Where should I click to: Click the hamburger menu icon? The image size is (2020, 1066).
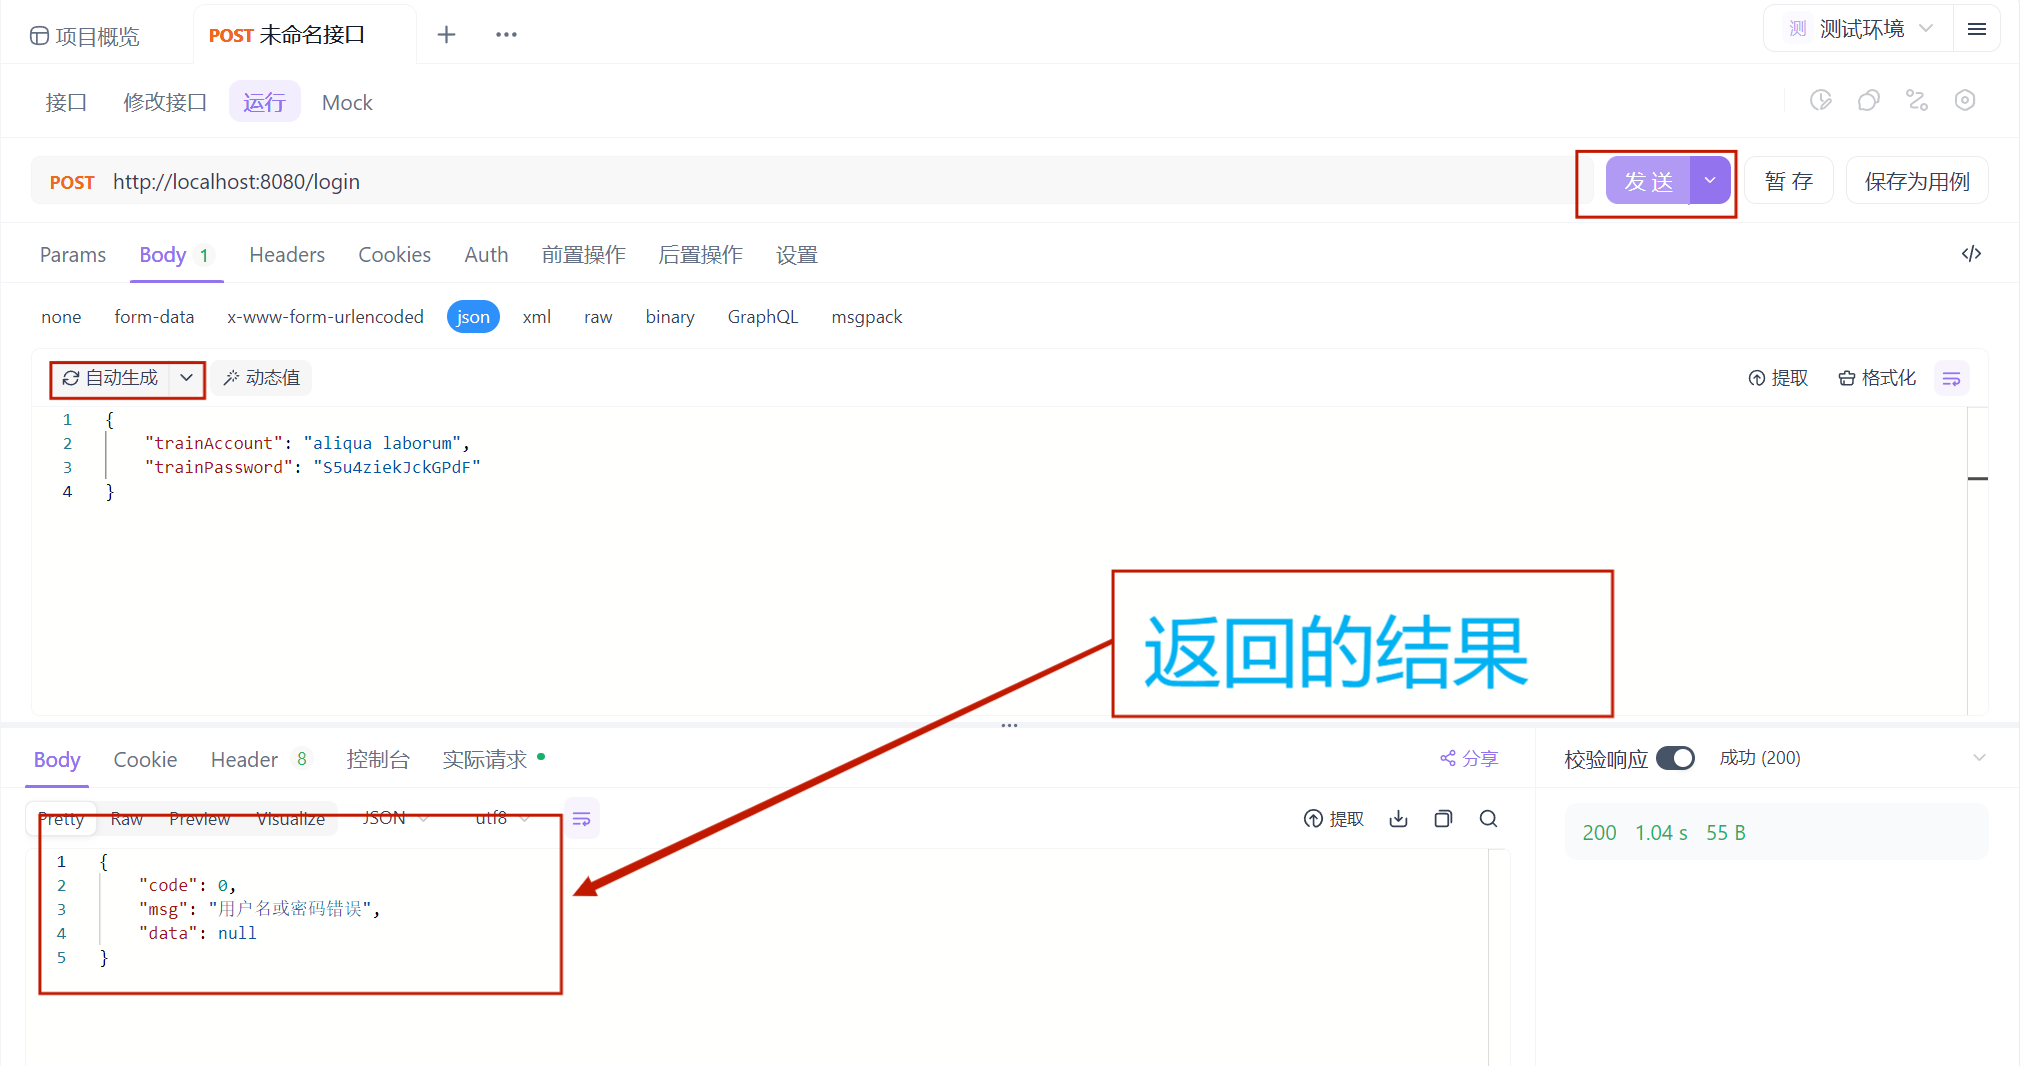click(x=1976, y=29)
